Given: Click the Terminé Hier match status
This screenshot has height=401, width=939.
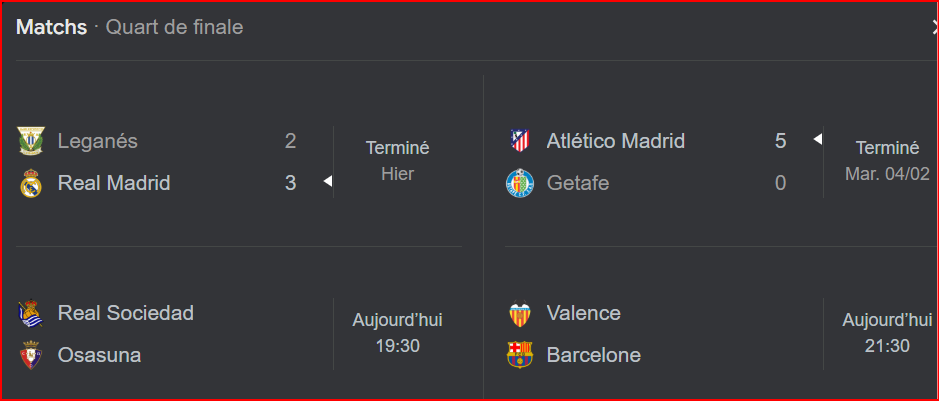Looking at the screenshot, I should pos(397,161).
